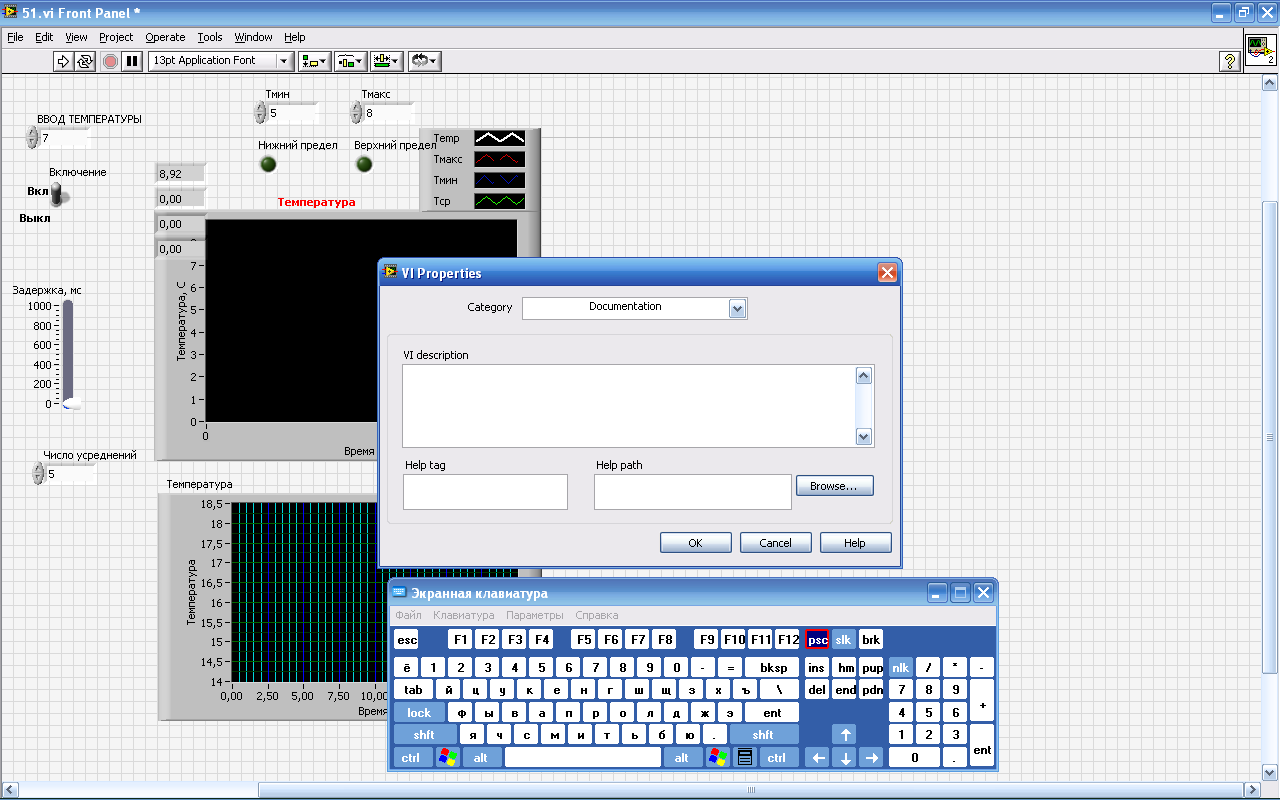Toggle the nlk key on on-screen keyboard
Screen dimensions: 1280x800
(x=901, y=668)
